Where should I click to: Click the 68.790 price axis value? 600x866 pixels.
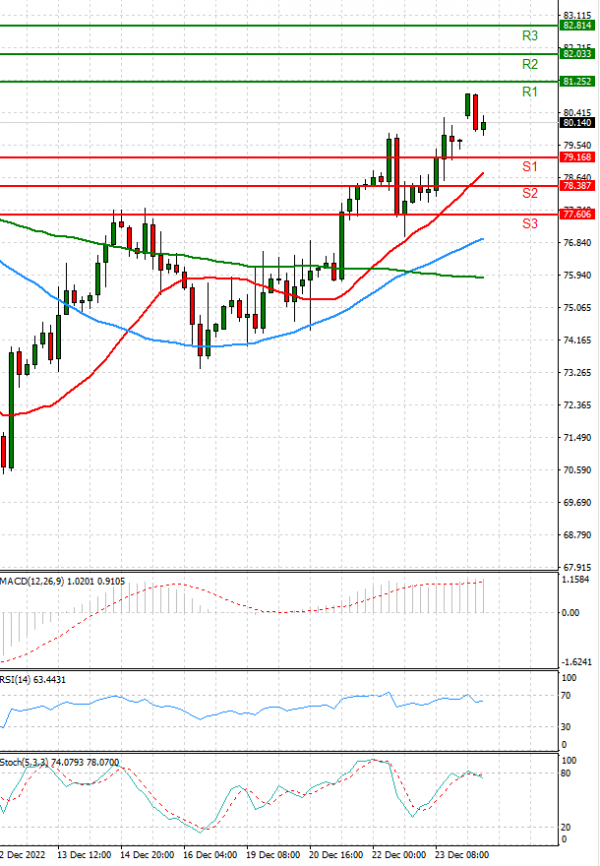coord(577,535)
